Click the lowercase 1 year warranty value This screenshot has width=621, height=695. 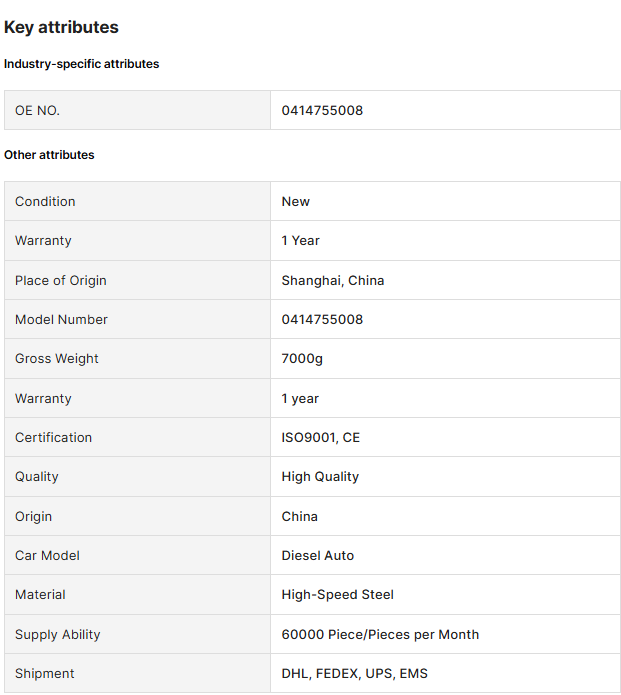[300, 398]
